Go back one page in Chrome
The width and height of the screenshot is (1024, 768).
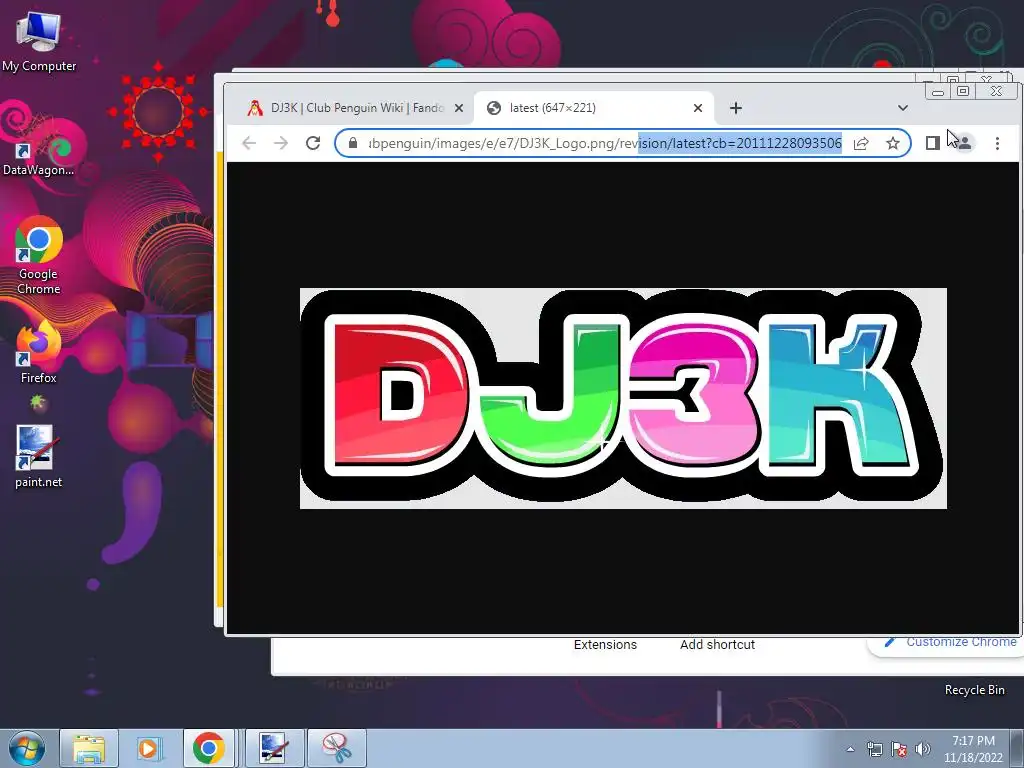tap(249, 143)
